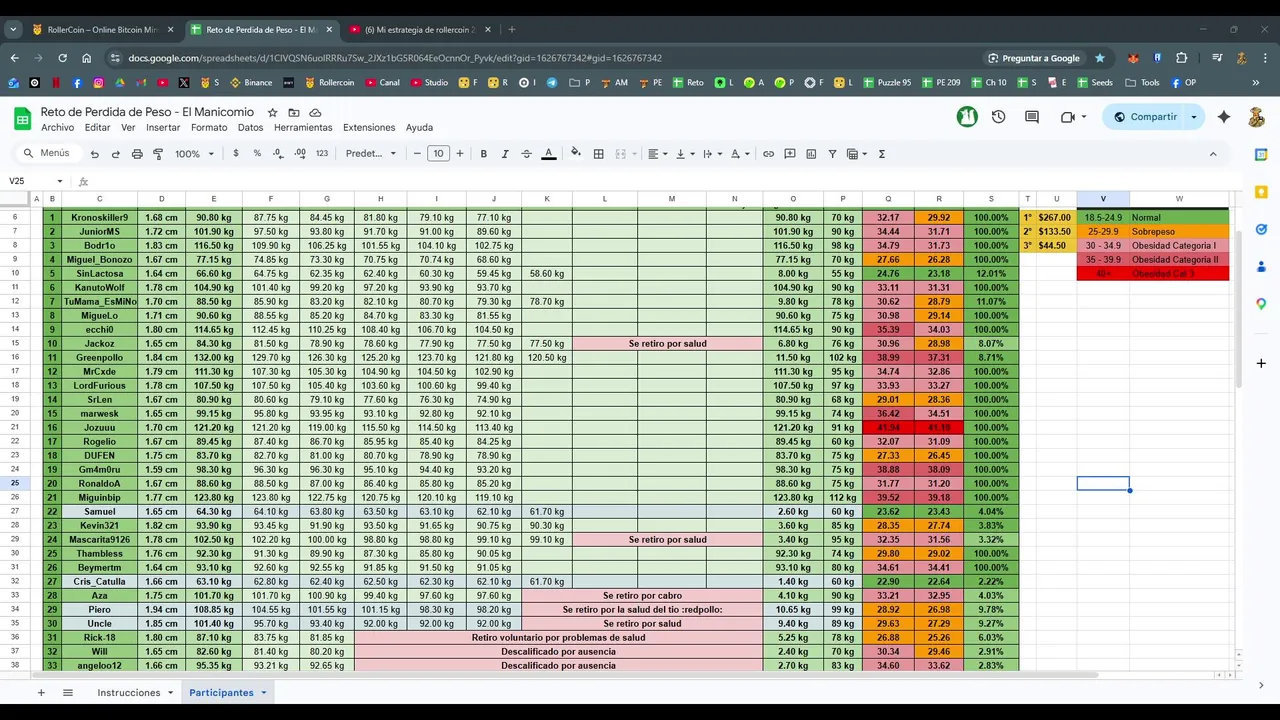Image resolution: width=1280 pixels, height=720 pixels.
Task: Go to Sheets home via green logo
Action: point(22,118)
